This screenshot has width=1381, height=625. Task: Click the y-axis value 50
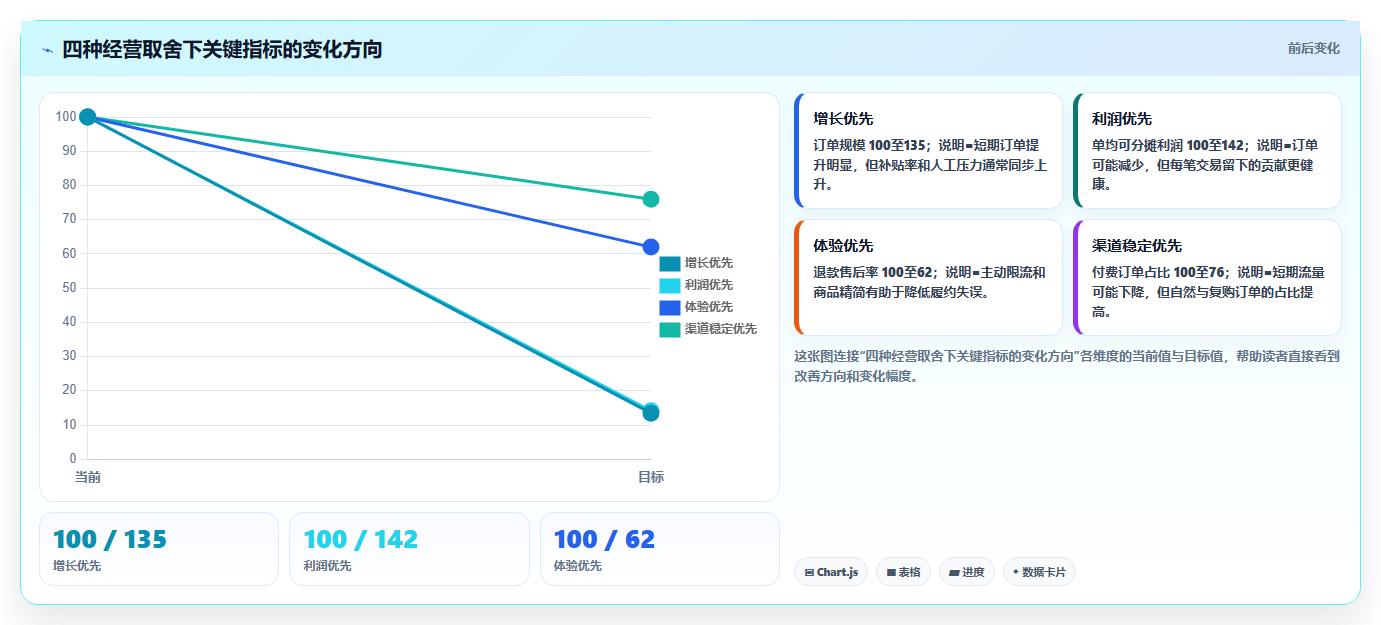69,288
